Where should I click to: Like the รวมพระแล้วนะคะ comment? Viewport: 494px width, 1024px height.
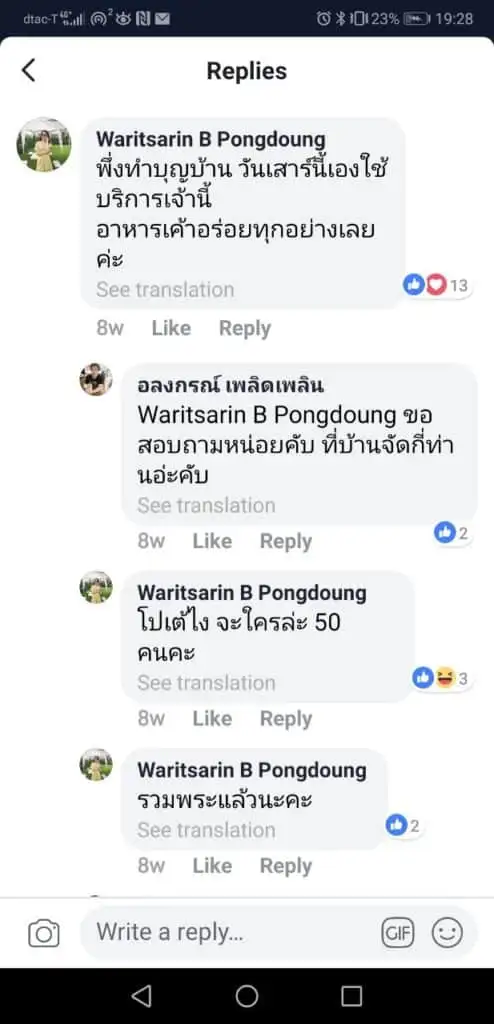[212, 865]
